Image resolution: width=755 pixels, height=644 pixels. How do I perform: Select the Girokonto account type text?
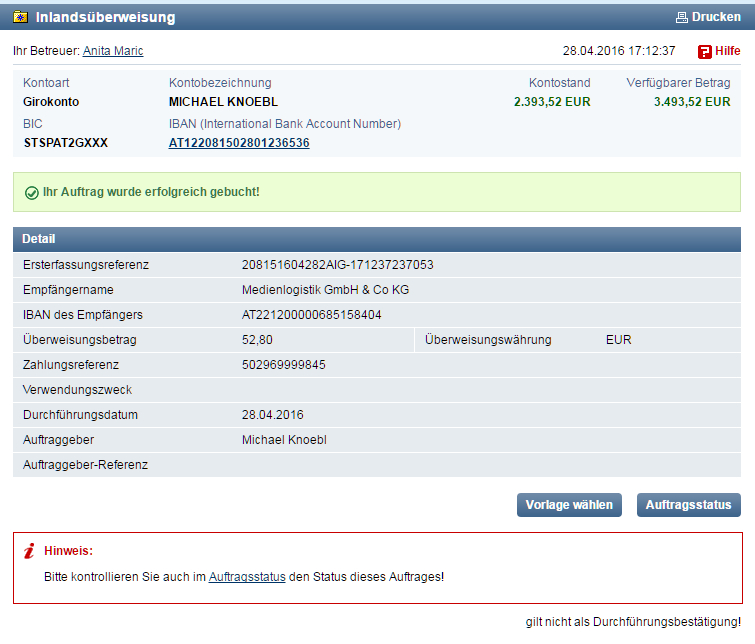(51, 102)
